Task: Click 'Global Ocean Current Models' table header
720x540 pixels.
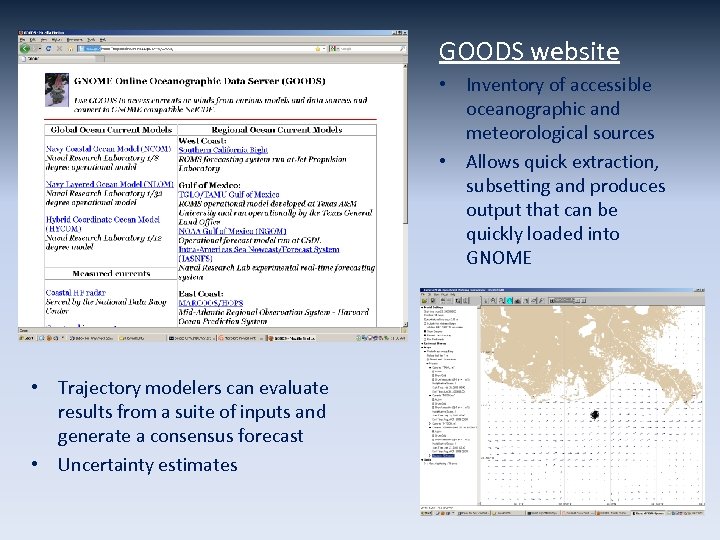Action: [111, 130]
